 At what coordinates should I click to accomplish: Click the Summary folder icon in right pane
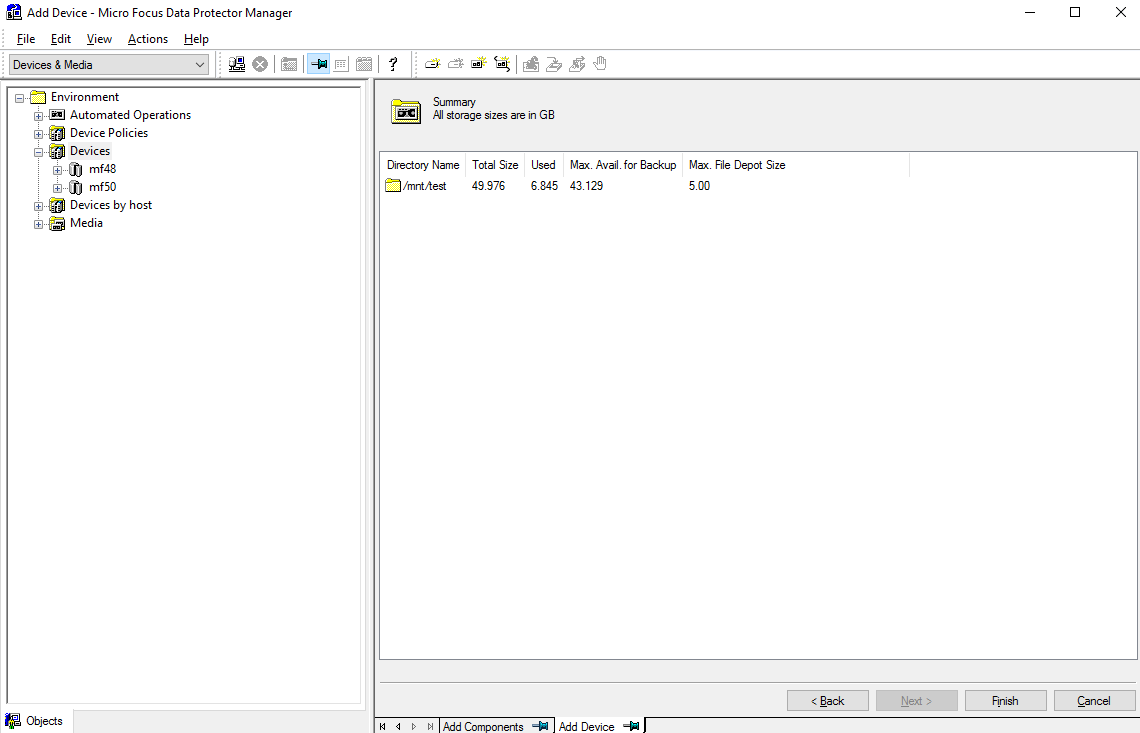[x=406, y=112]
